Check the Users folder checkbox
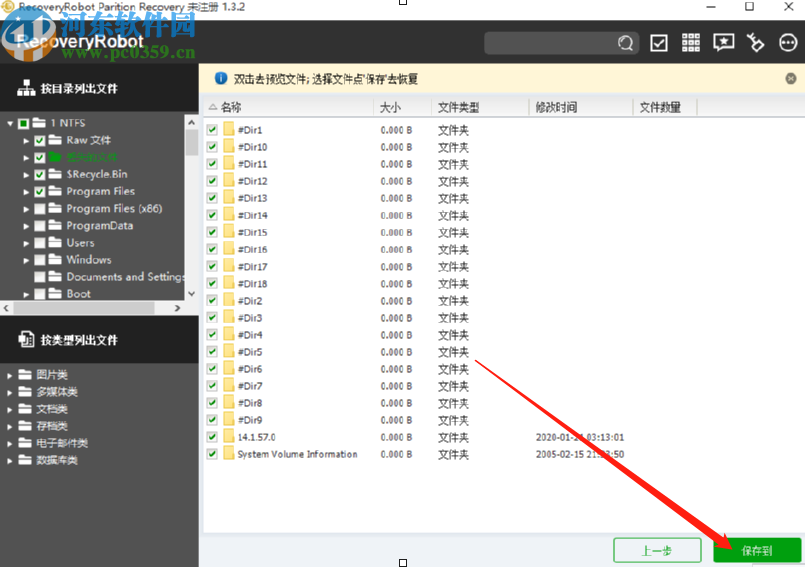Viewport: 805px width, 567px height. click(40, 243)
